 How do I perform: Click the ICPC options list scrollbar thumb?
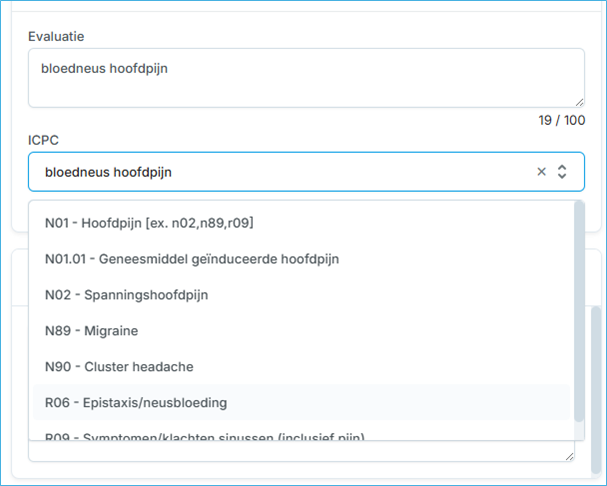[x=579, y=300]
